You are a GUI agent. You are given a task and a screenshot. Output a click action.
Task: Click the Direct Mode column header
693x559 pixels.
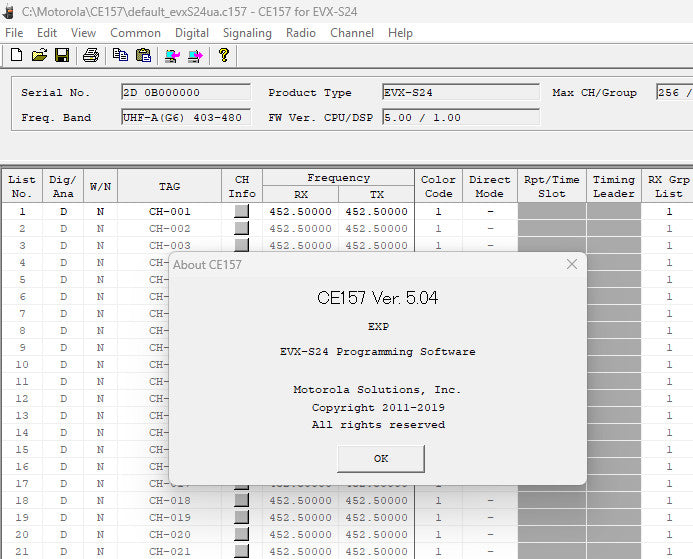[490, 186]
